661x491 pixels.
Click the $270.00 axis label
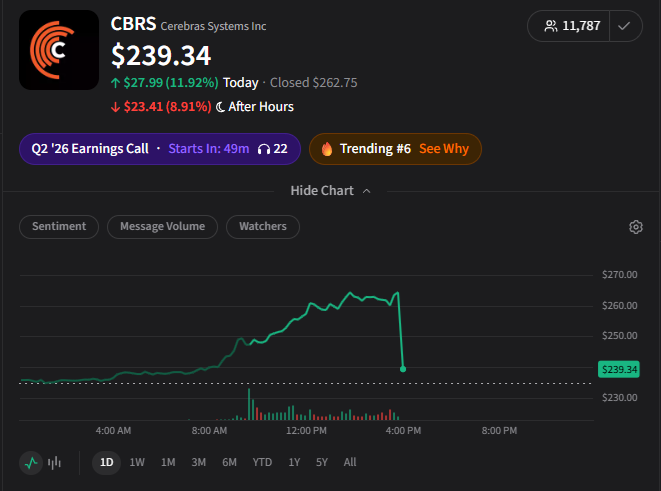(x=619, y=275)
